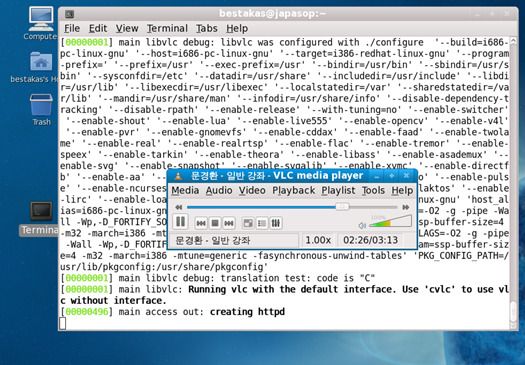Skip to previous track in VLC
Image resolution: width=525 pixels, height=365 pixels.
click(x=201, y=223)
